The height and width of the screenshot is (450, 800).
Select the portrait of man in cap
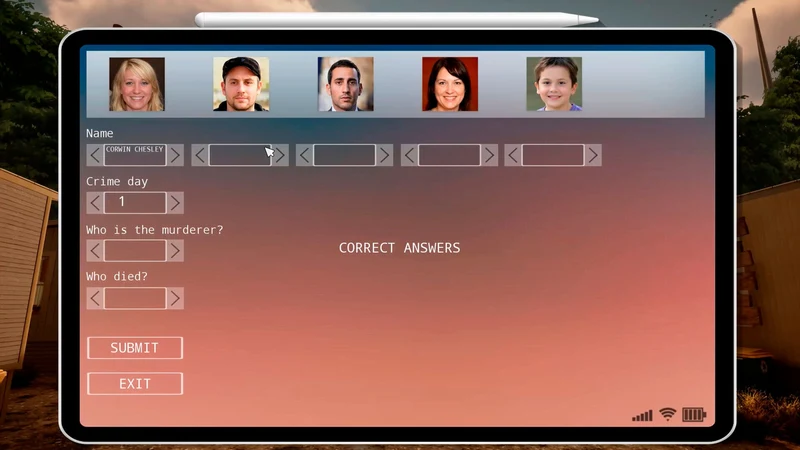click(x=241, y=84)
